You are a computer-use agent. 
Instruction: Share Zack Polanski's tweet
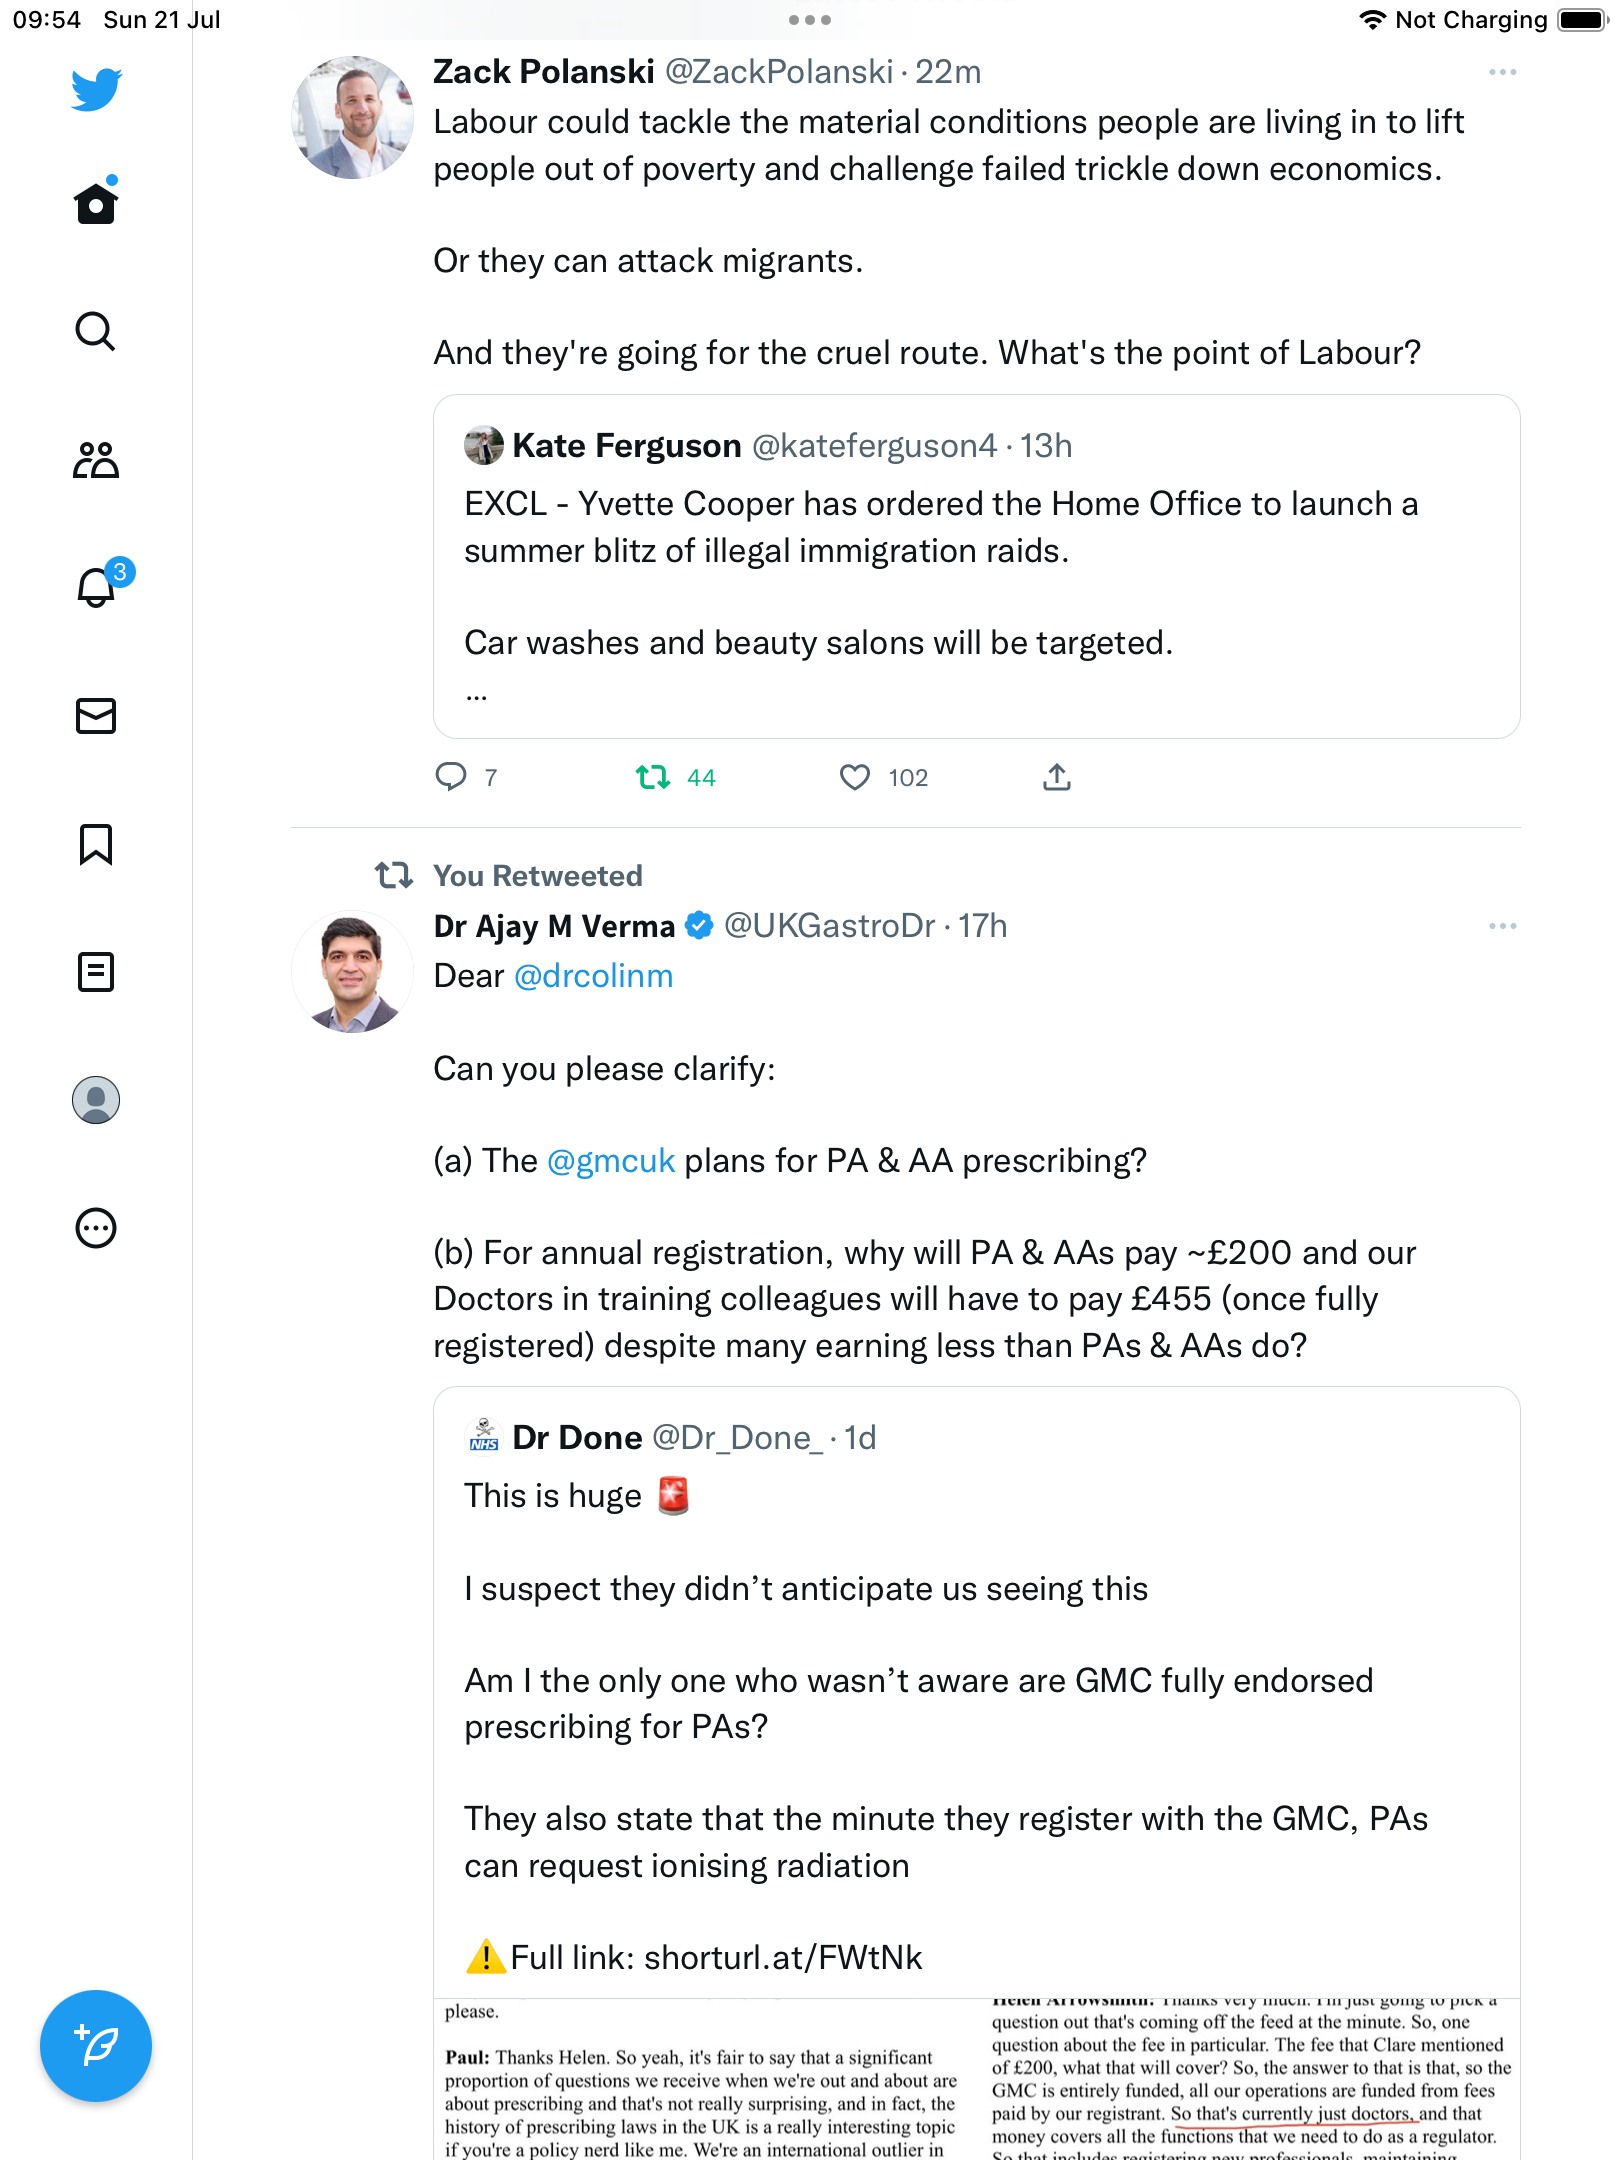1057,777
